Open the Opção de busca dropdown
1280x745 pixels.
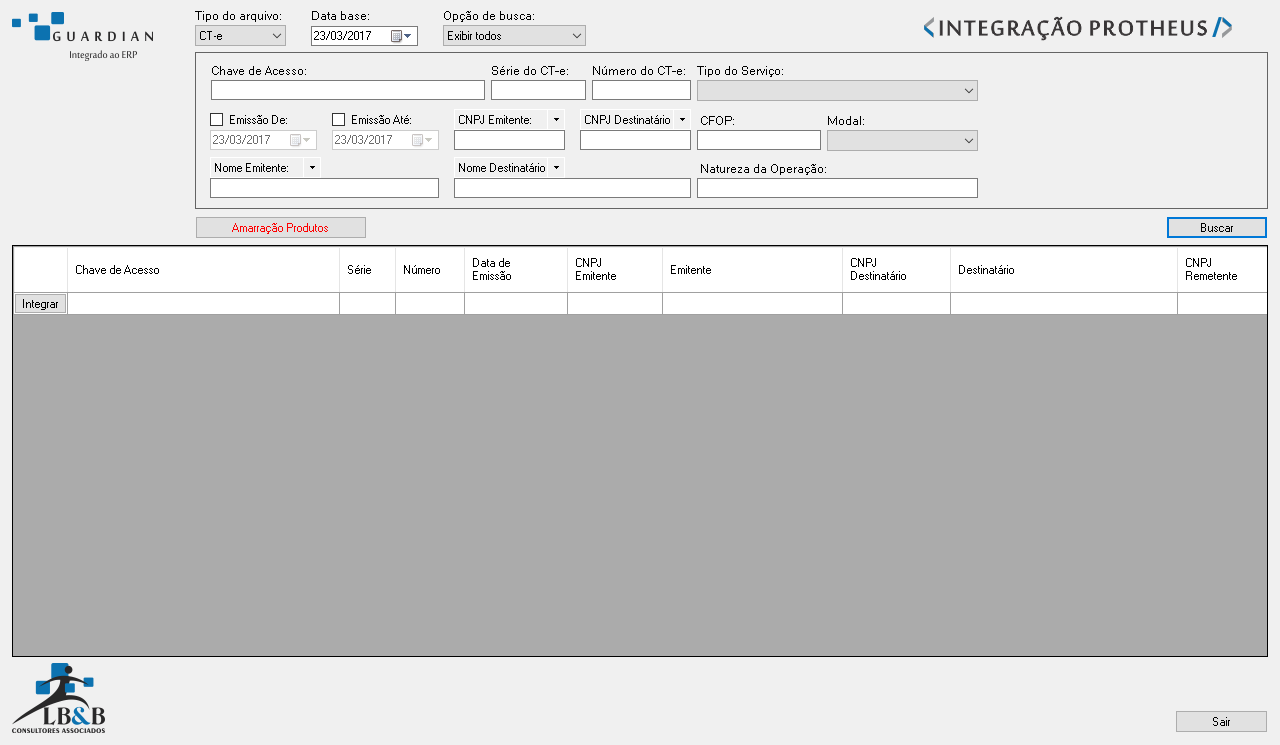click(514, 36)
